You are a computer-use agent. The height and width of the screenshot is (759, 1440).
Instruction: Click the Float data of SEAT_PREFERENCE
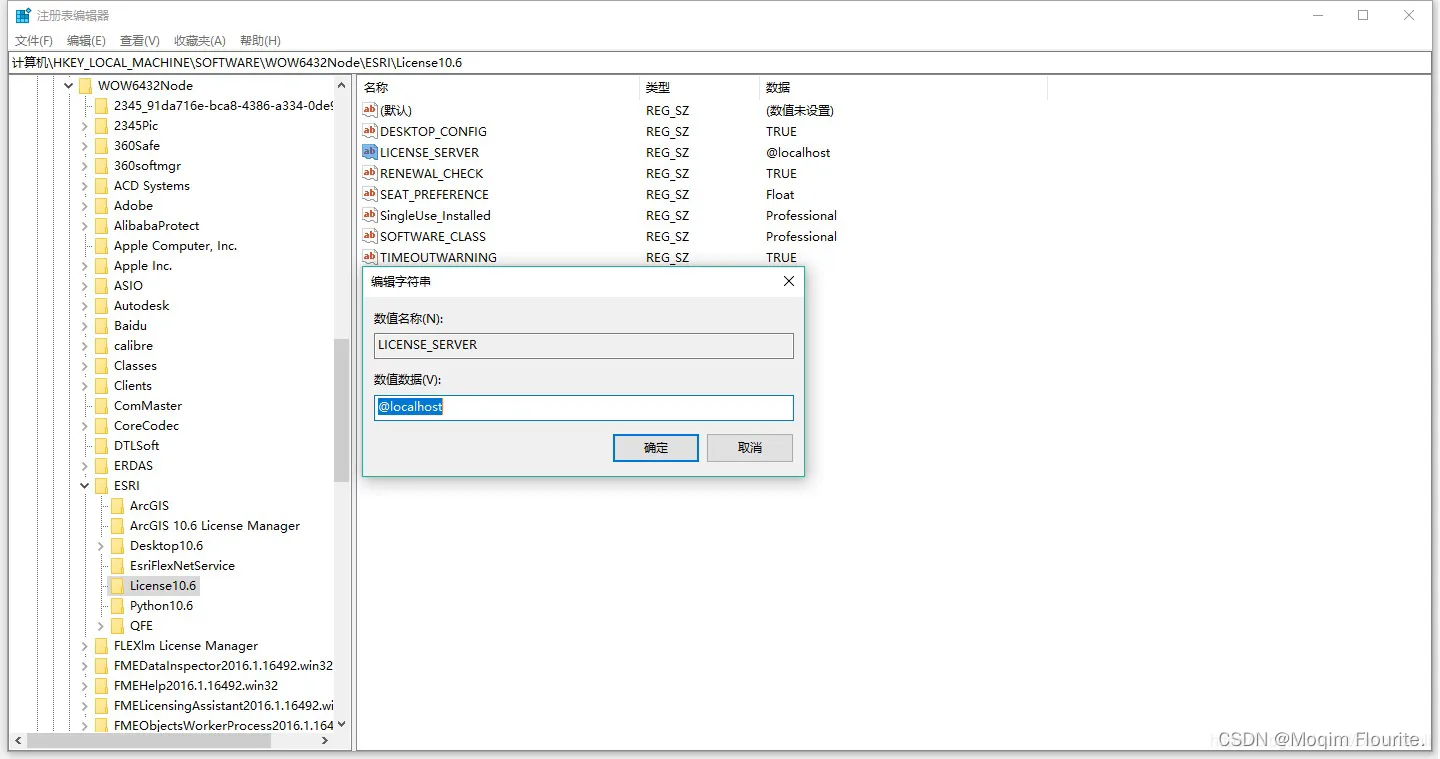[x=780, y=194]
